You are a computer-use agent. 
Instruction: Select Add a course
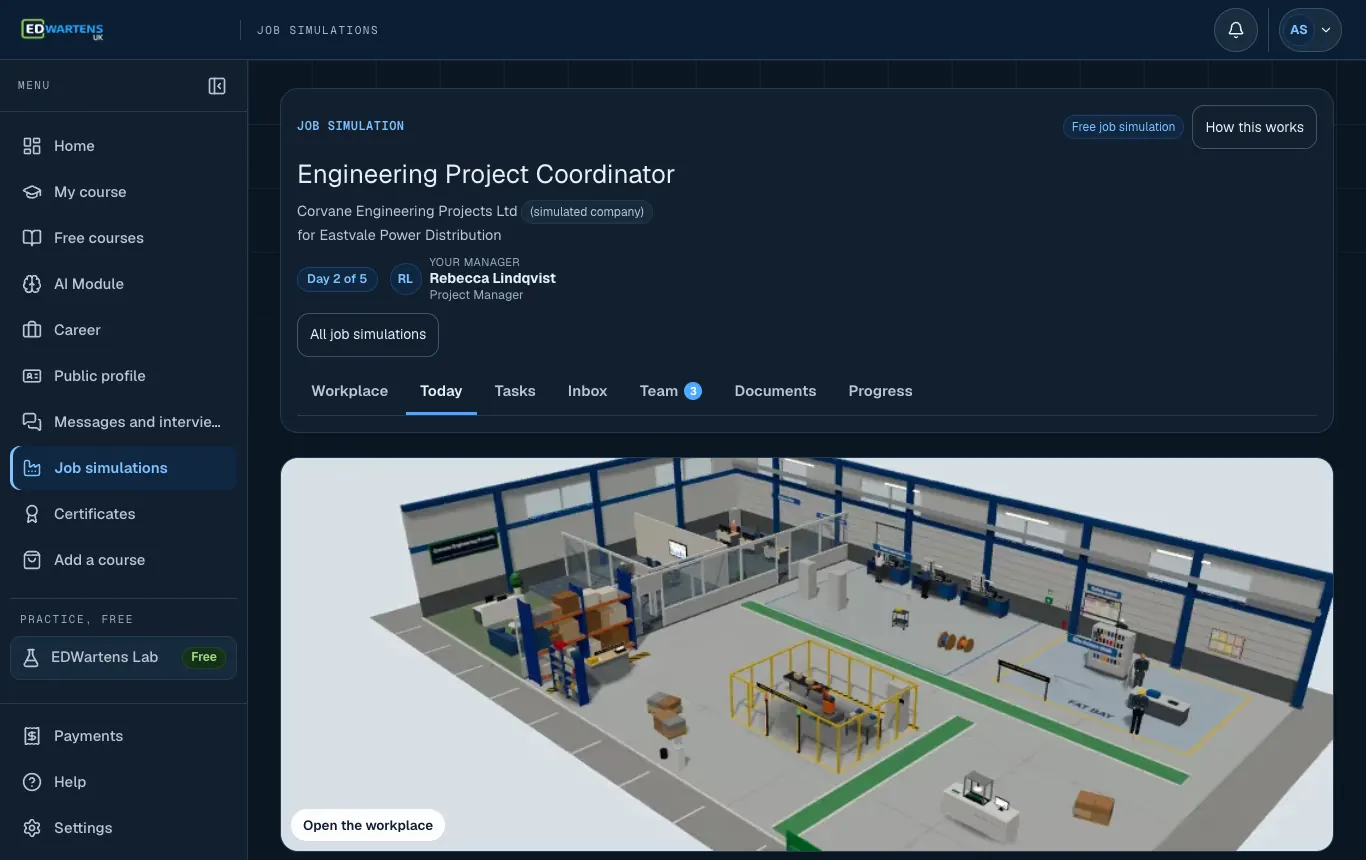(x=123, y=560)
